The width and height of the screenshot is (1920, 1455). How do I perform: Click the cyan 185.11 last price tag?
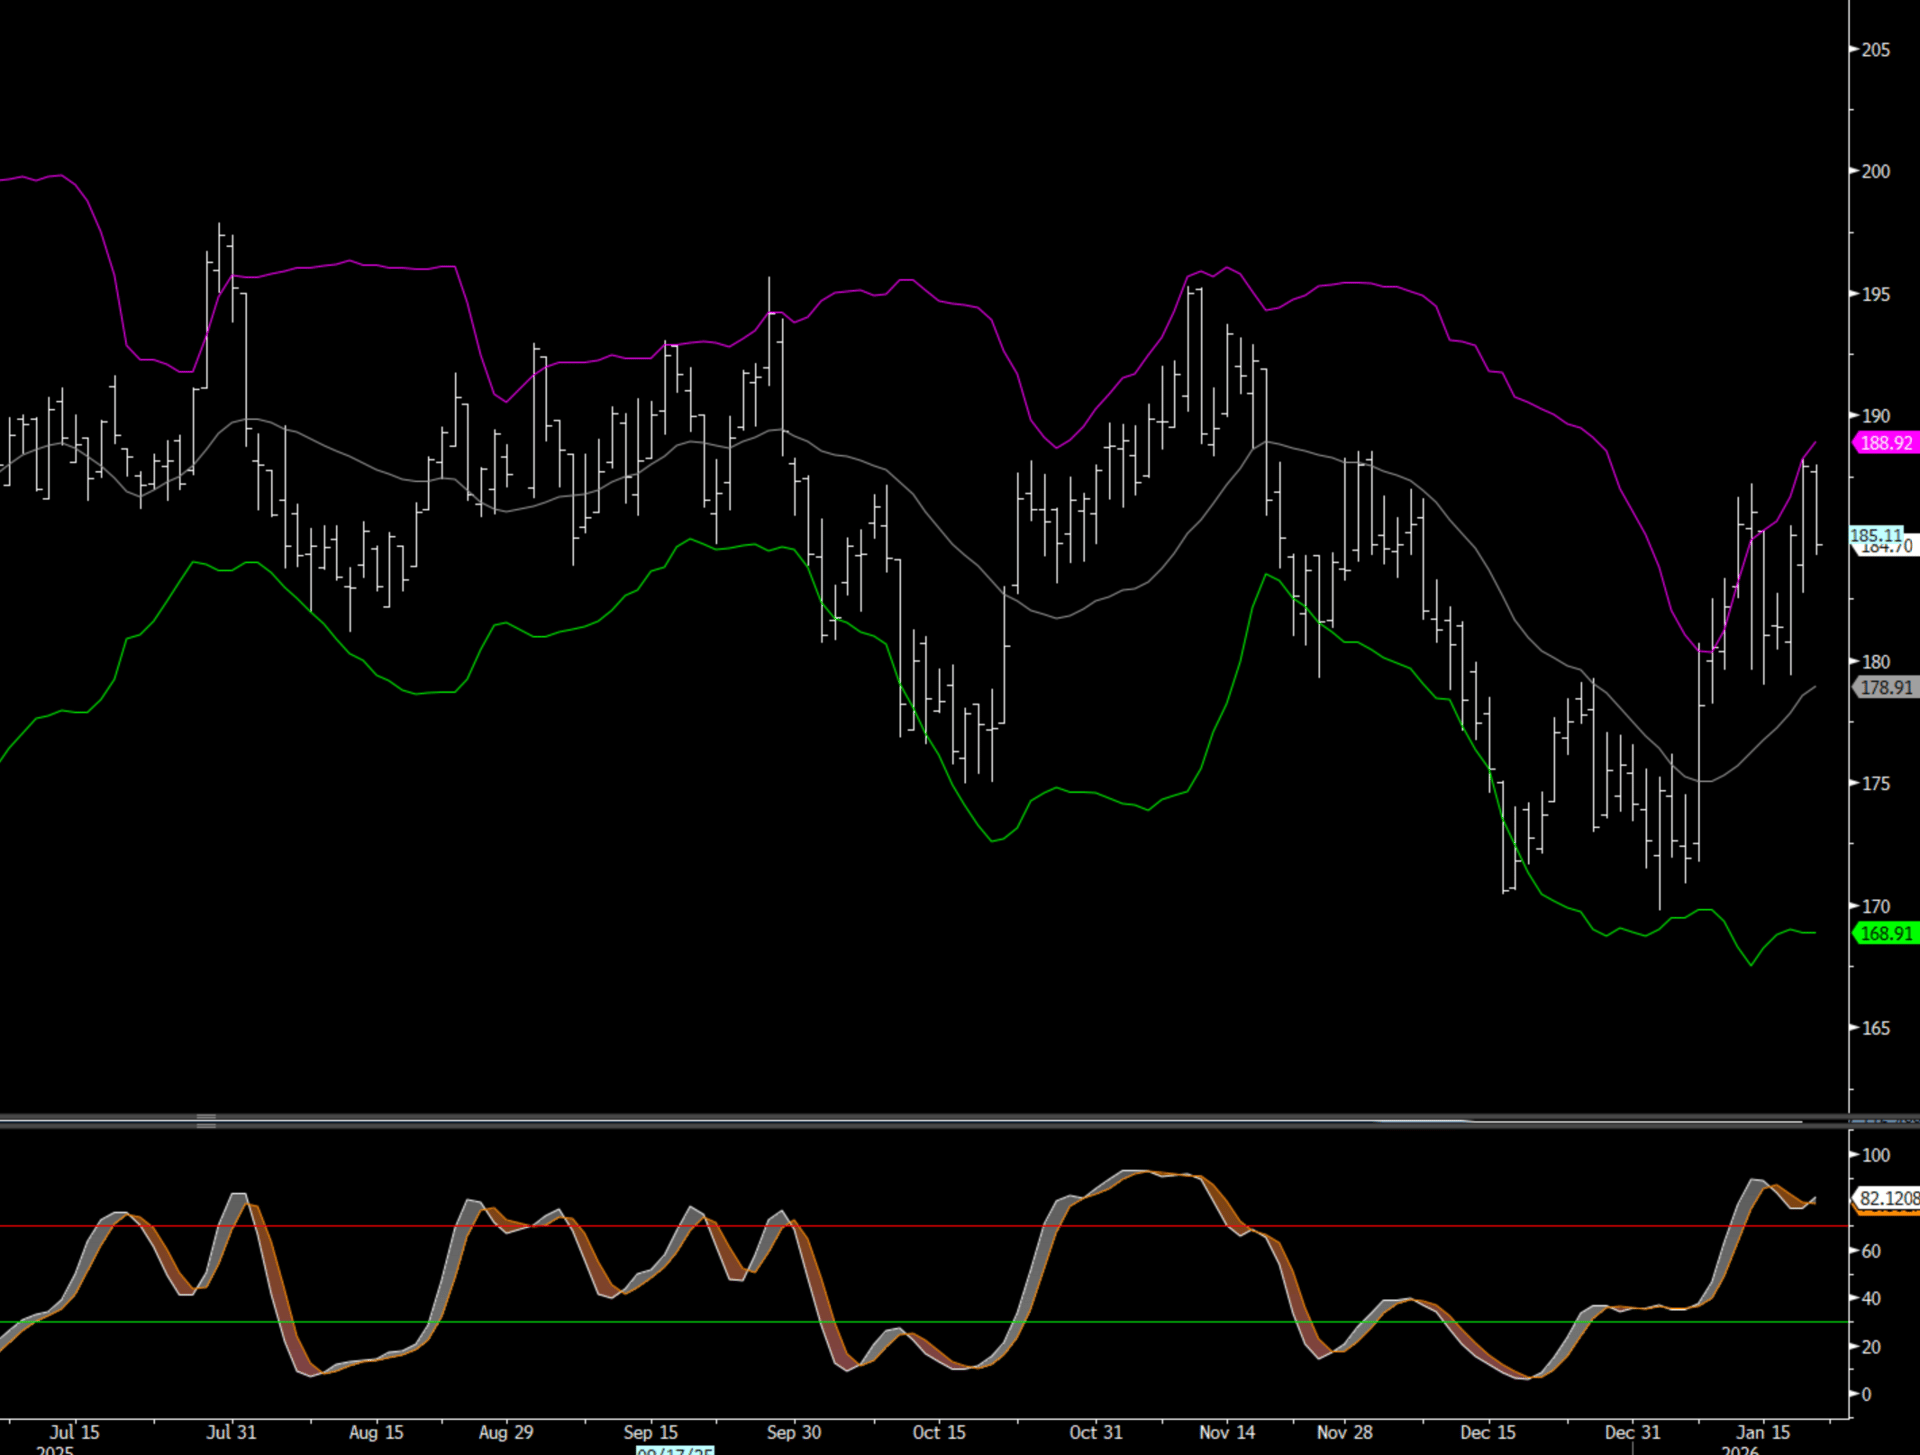coord(1875,535)
